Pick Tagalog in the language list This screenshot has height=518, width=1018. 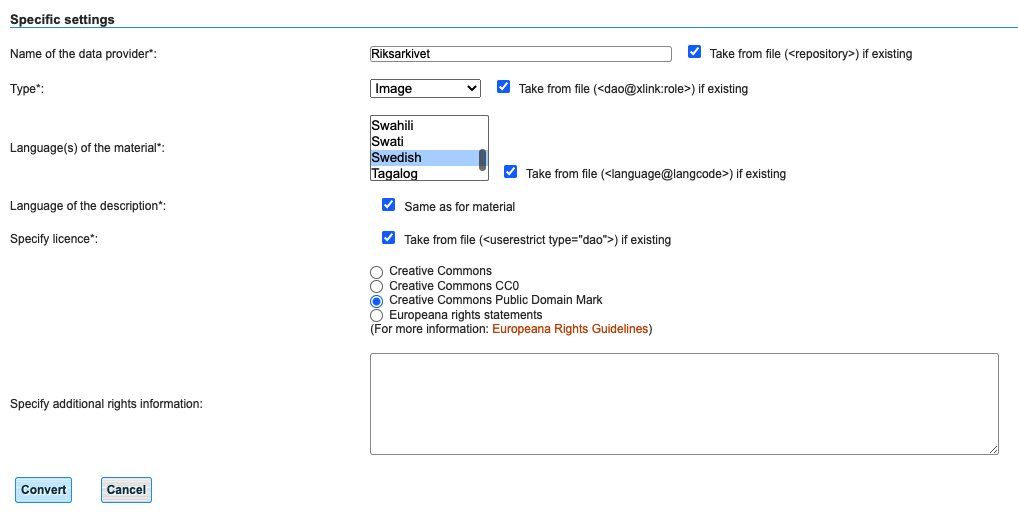[x=425, y=173]
